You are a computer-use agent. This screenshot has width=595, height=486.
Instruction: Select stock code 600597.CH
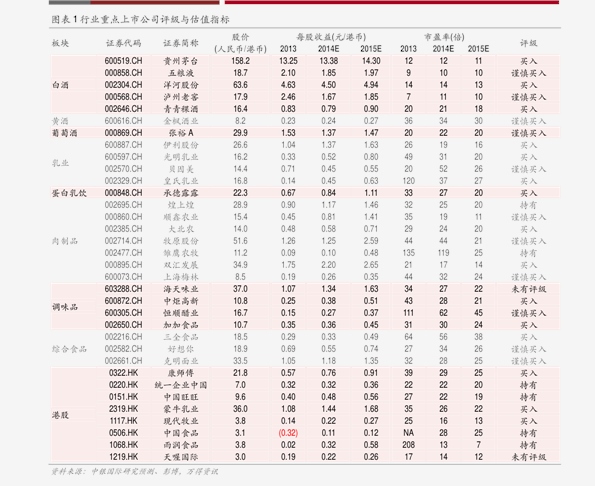[x=123, y=157]
